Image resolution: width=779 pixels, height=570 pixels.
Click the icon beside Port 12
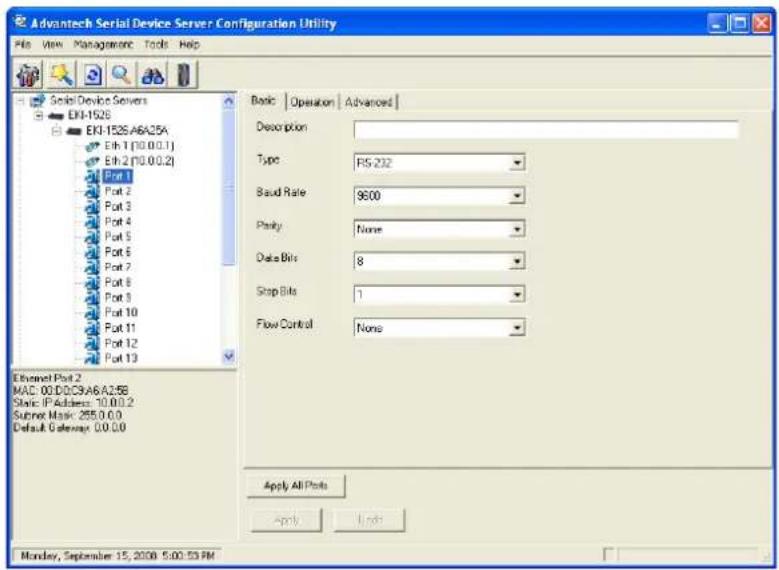click(92, 343)
